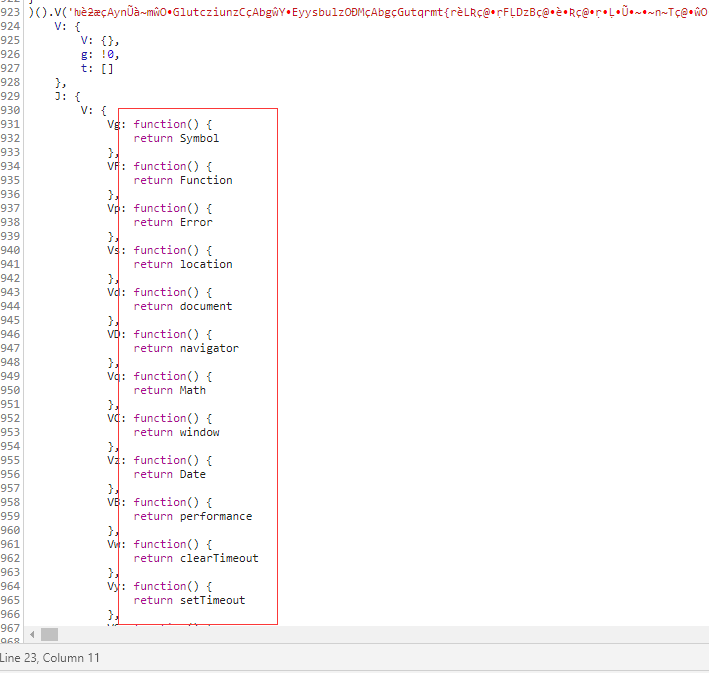Click the horizontal scrollbar left arrow
The width and height of the screenshot is (709, 673).
(32, 635)
